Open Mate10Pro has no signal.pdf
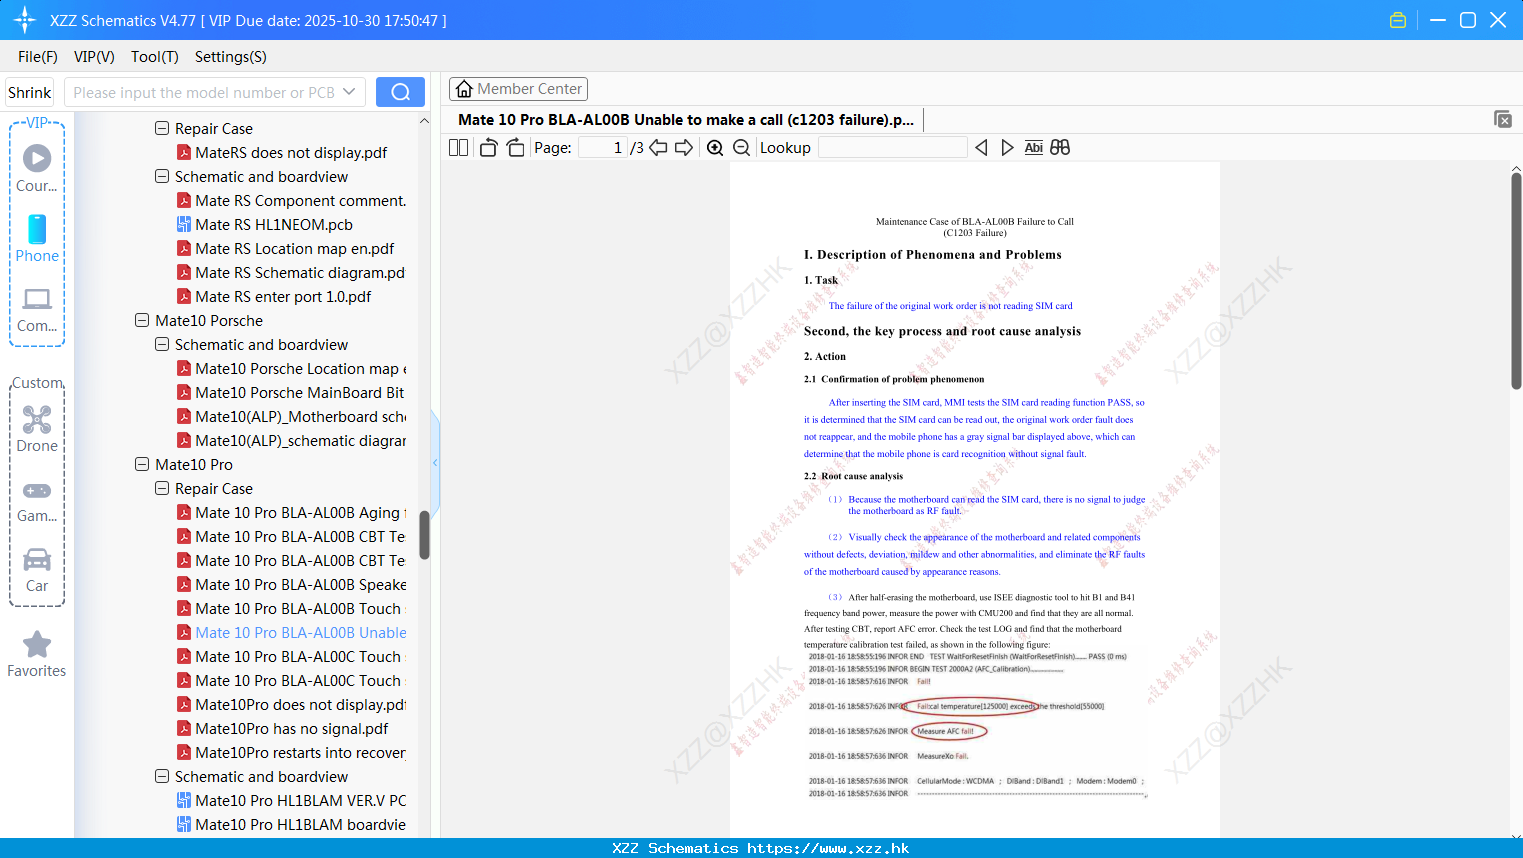This screenshot has width=1523, height=858. coord(283,729)
